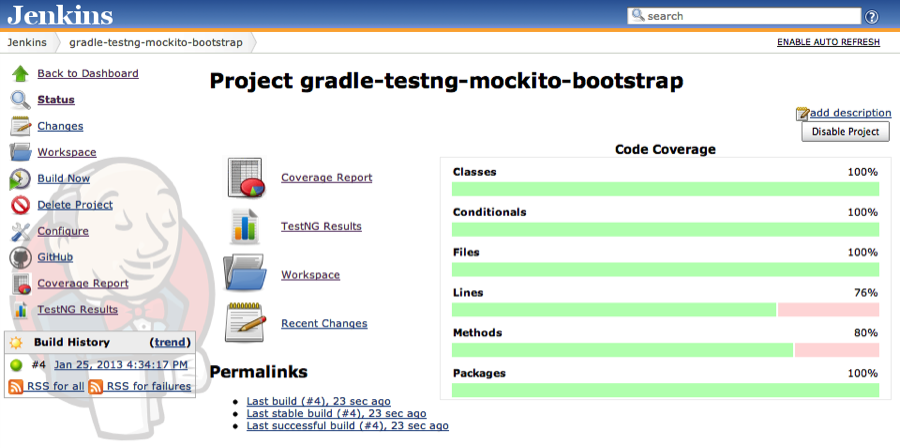Click the #4 build number text

[x=38, y=365]
